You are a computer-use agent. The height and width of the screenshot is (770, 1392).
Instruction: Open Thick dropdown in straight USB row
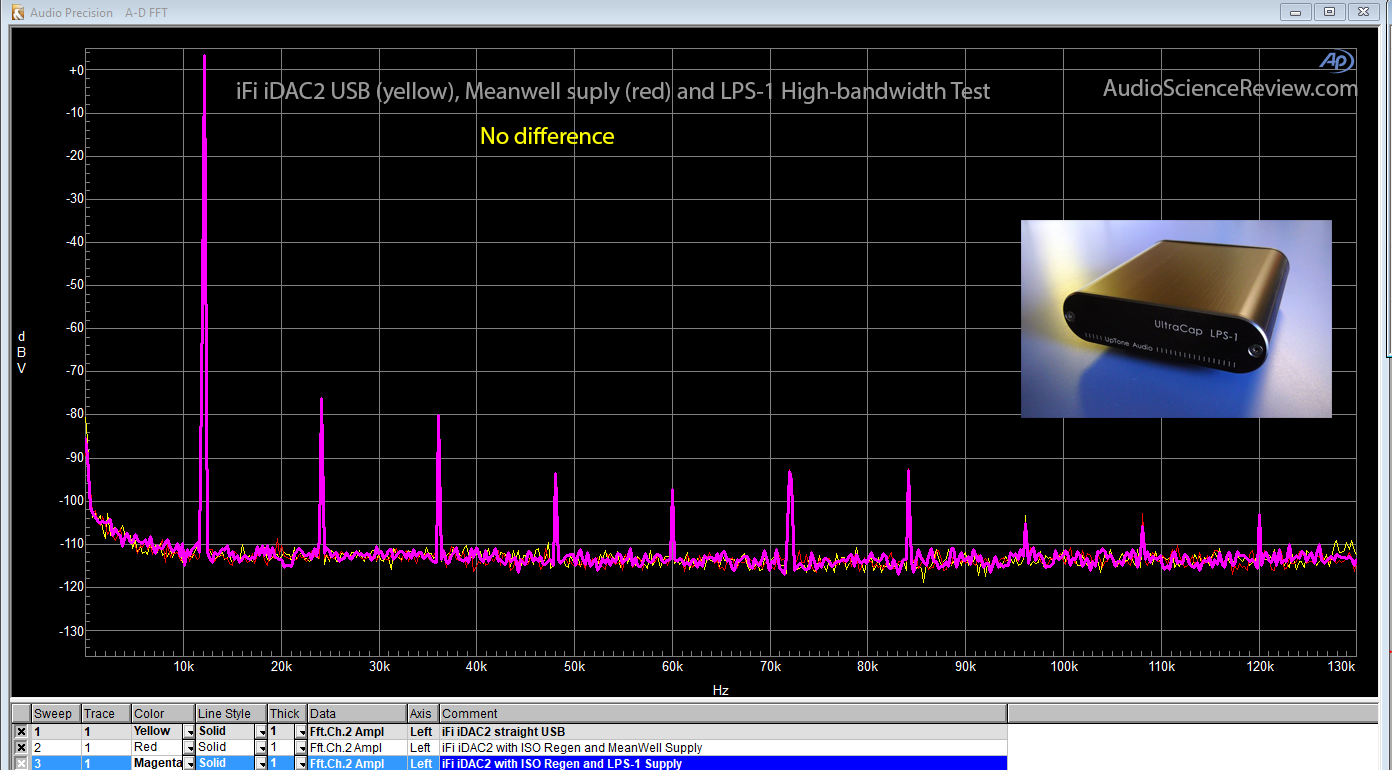(x=301, y=732)
